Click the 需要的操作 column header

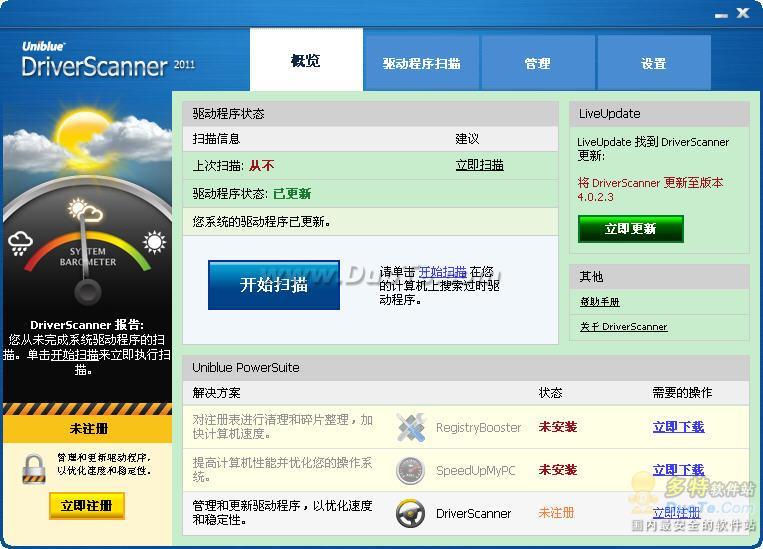tap(682, 393)
